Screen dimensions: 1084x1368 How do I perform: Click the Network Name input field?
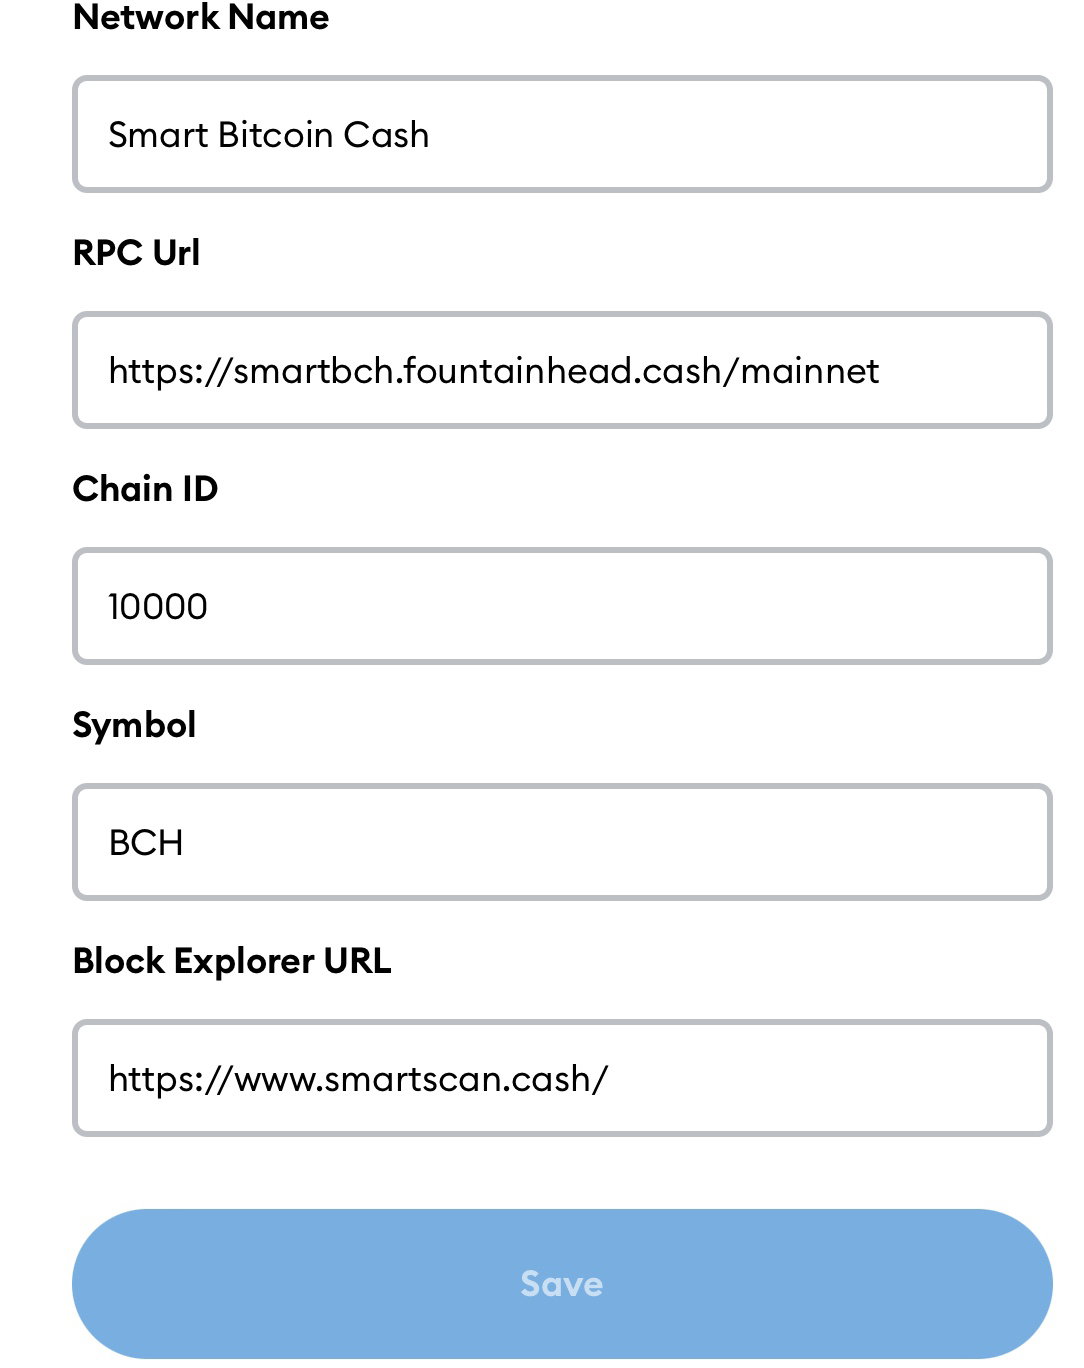(562, 134)
